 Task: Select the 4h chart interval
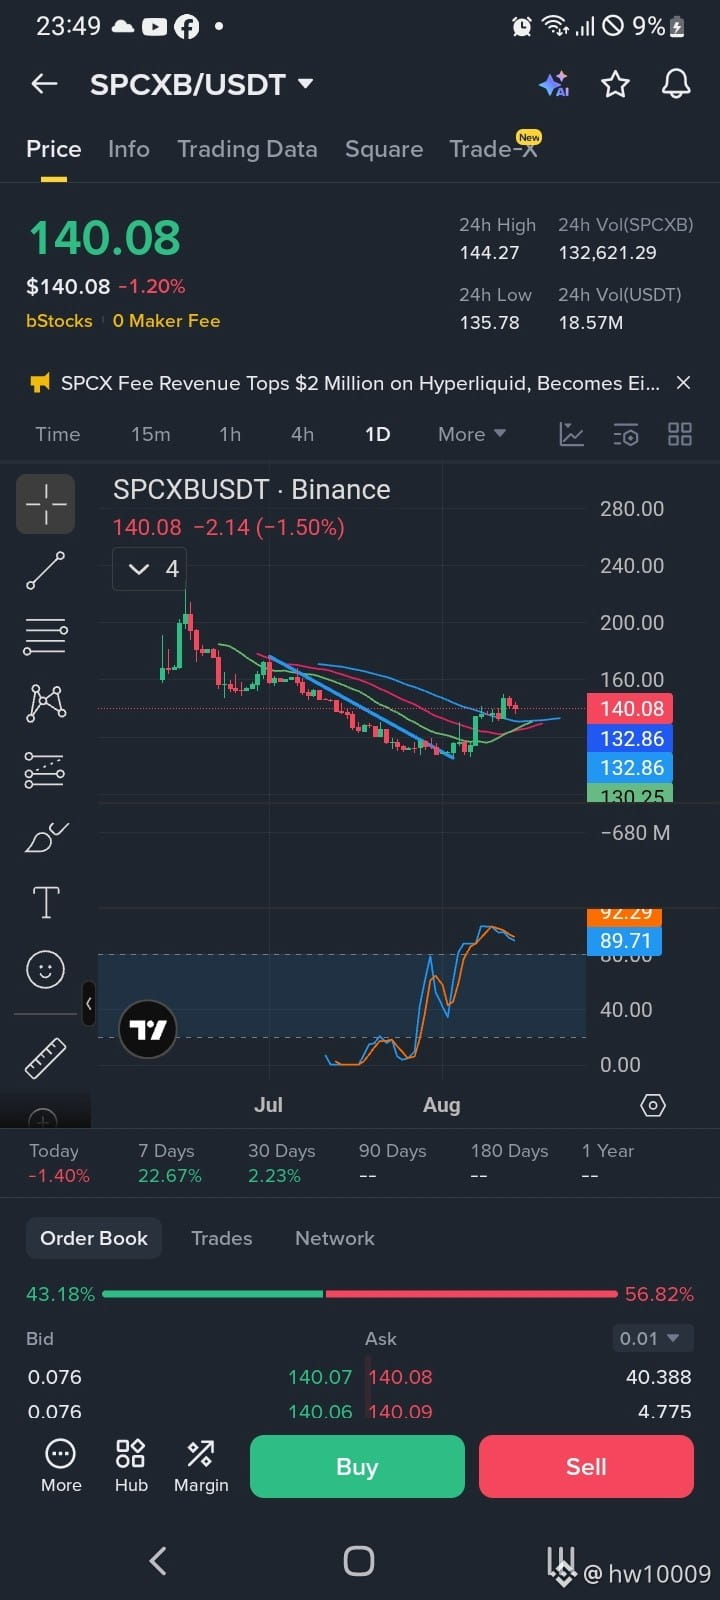[x=302, y=434]
